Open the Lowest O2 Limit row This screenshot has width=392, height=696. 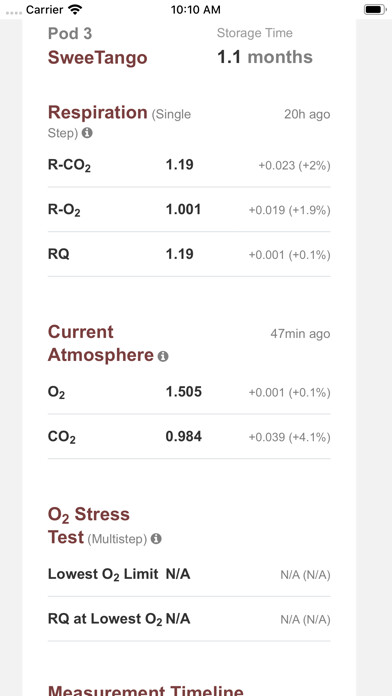pos(189,574)
